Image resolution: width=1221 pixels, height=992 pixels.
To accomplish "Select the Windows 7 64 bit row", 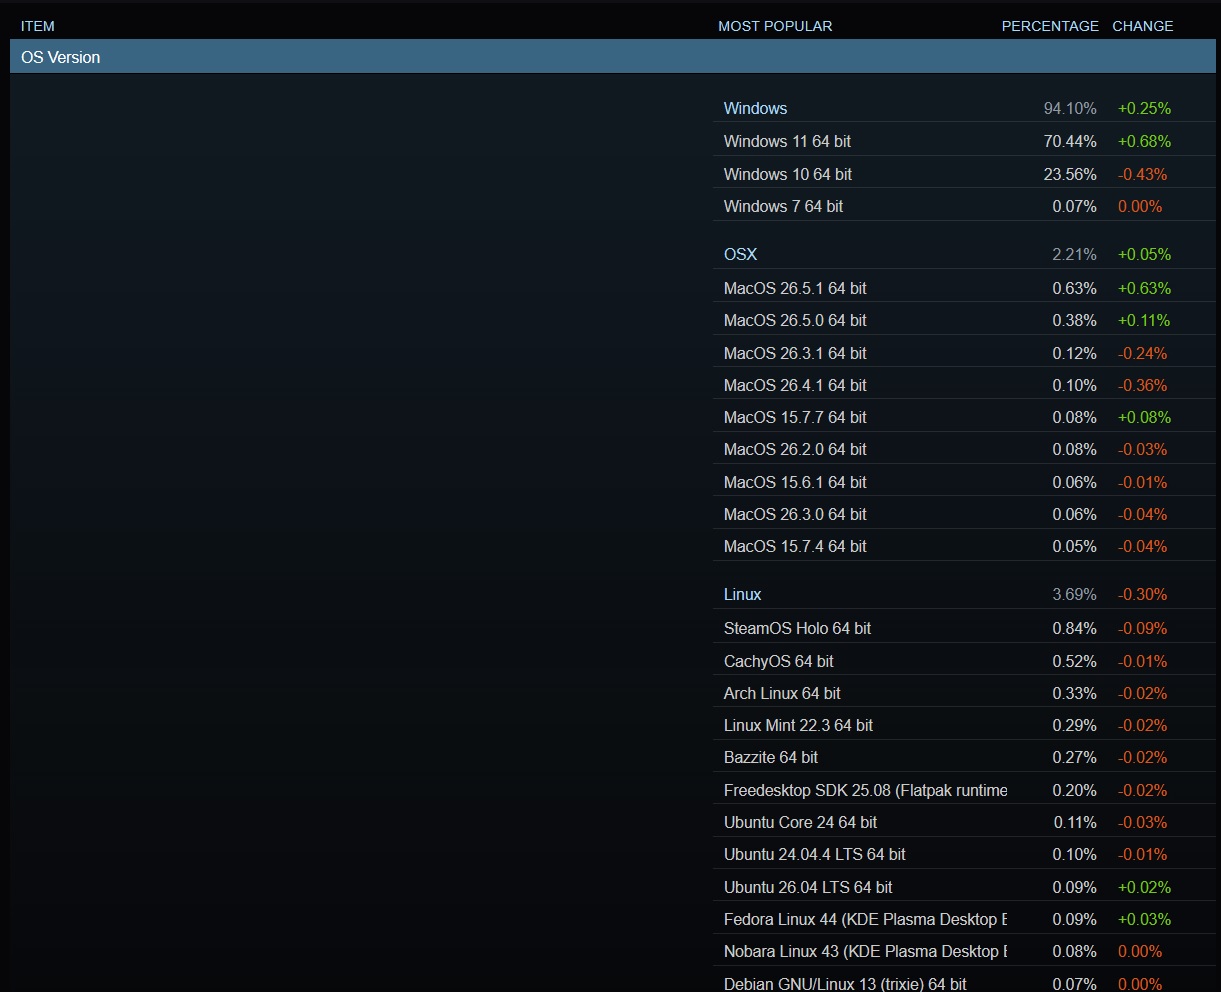I will [965, 206].
